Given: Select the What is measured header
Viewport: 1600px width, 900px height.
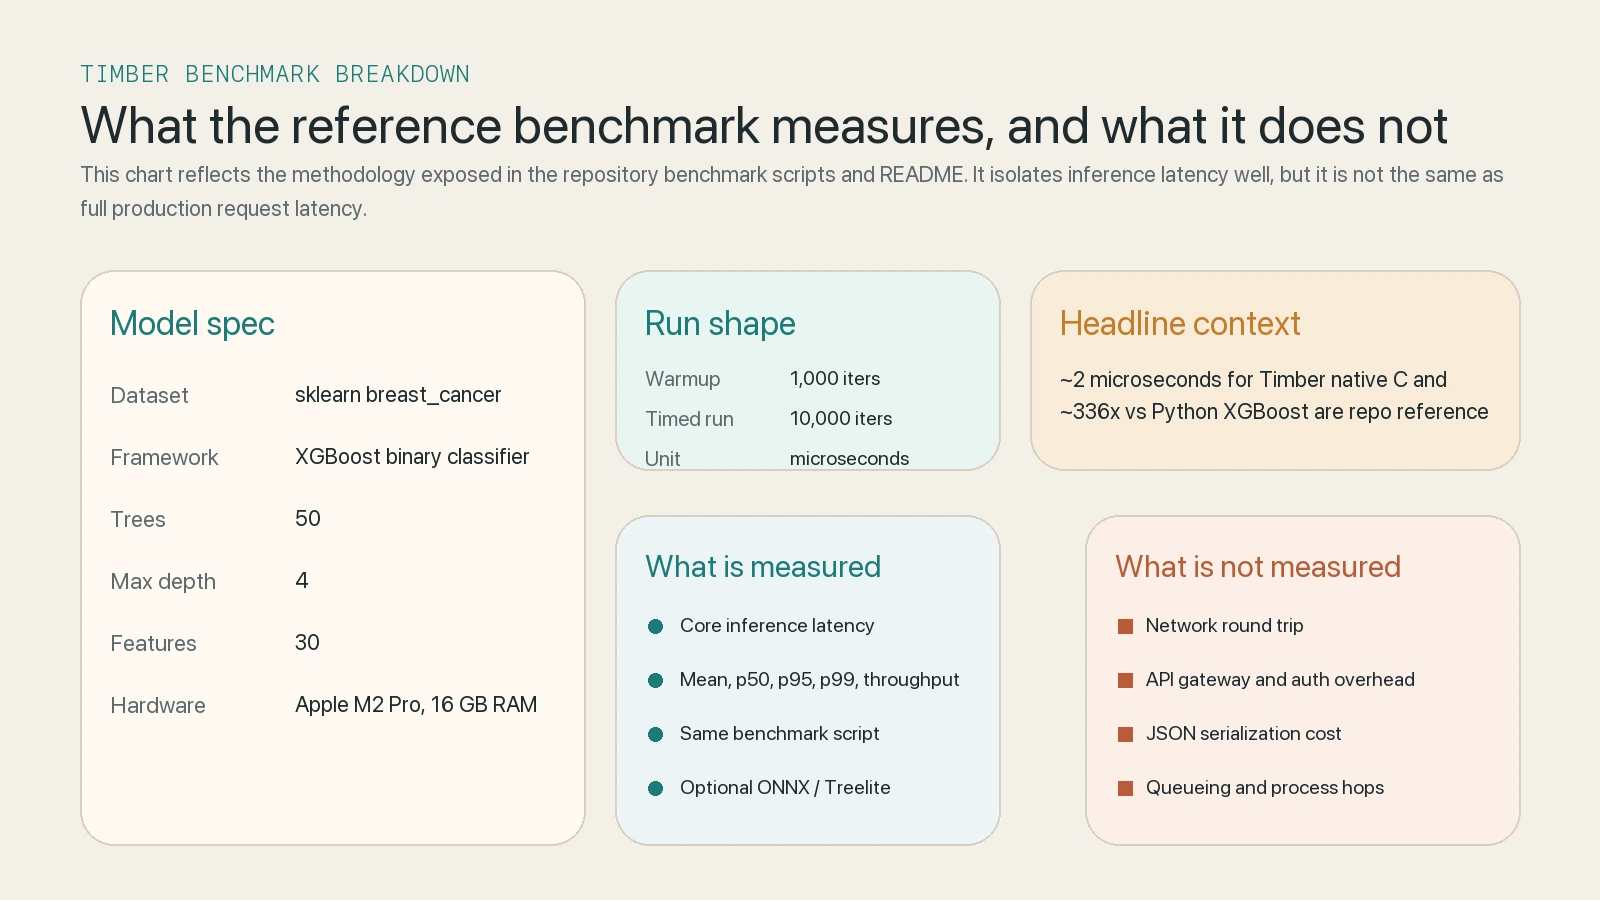Looking at the screenshot, I should (763, 567).
